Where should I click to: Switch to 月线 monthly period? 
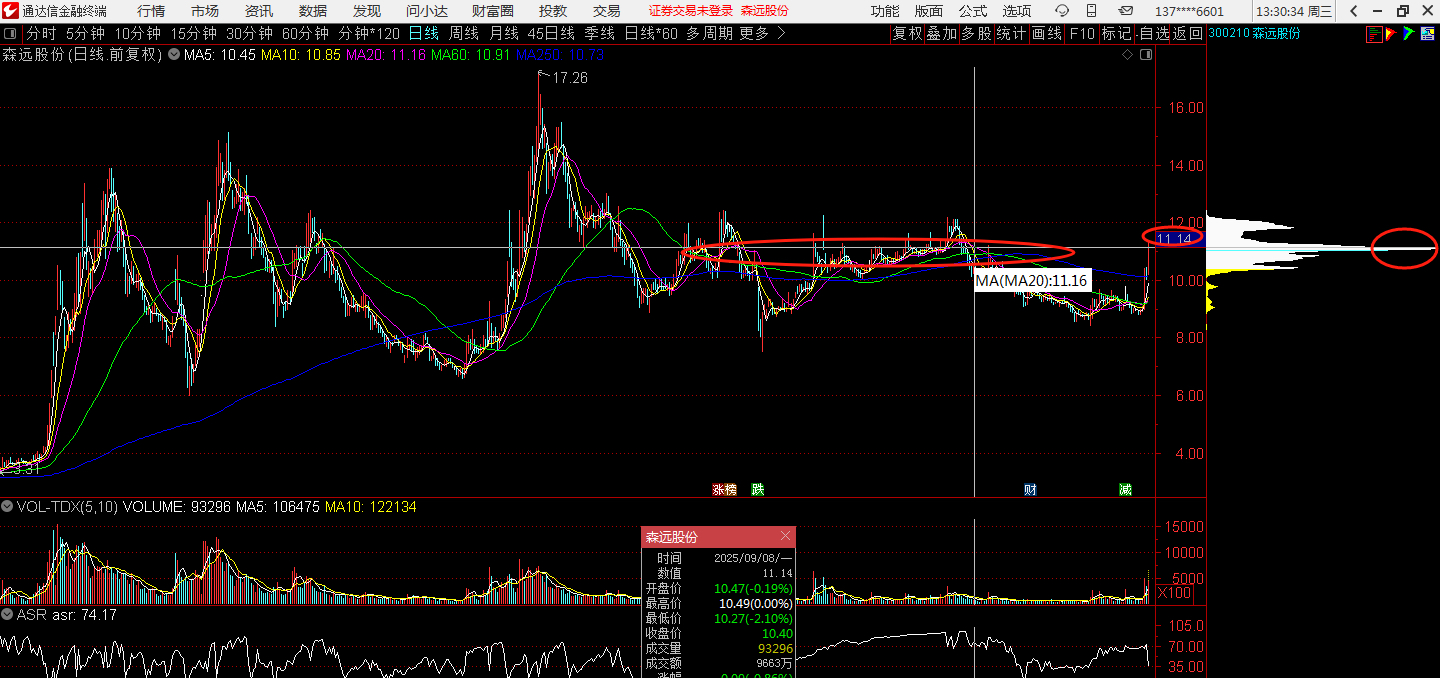point(504,34)
